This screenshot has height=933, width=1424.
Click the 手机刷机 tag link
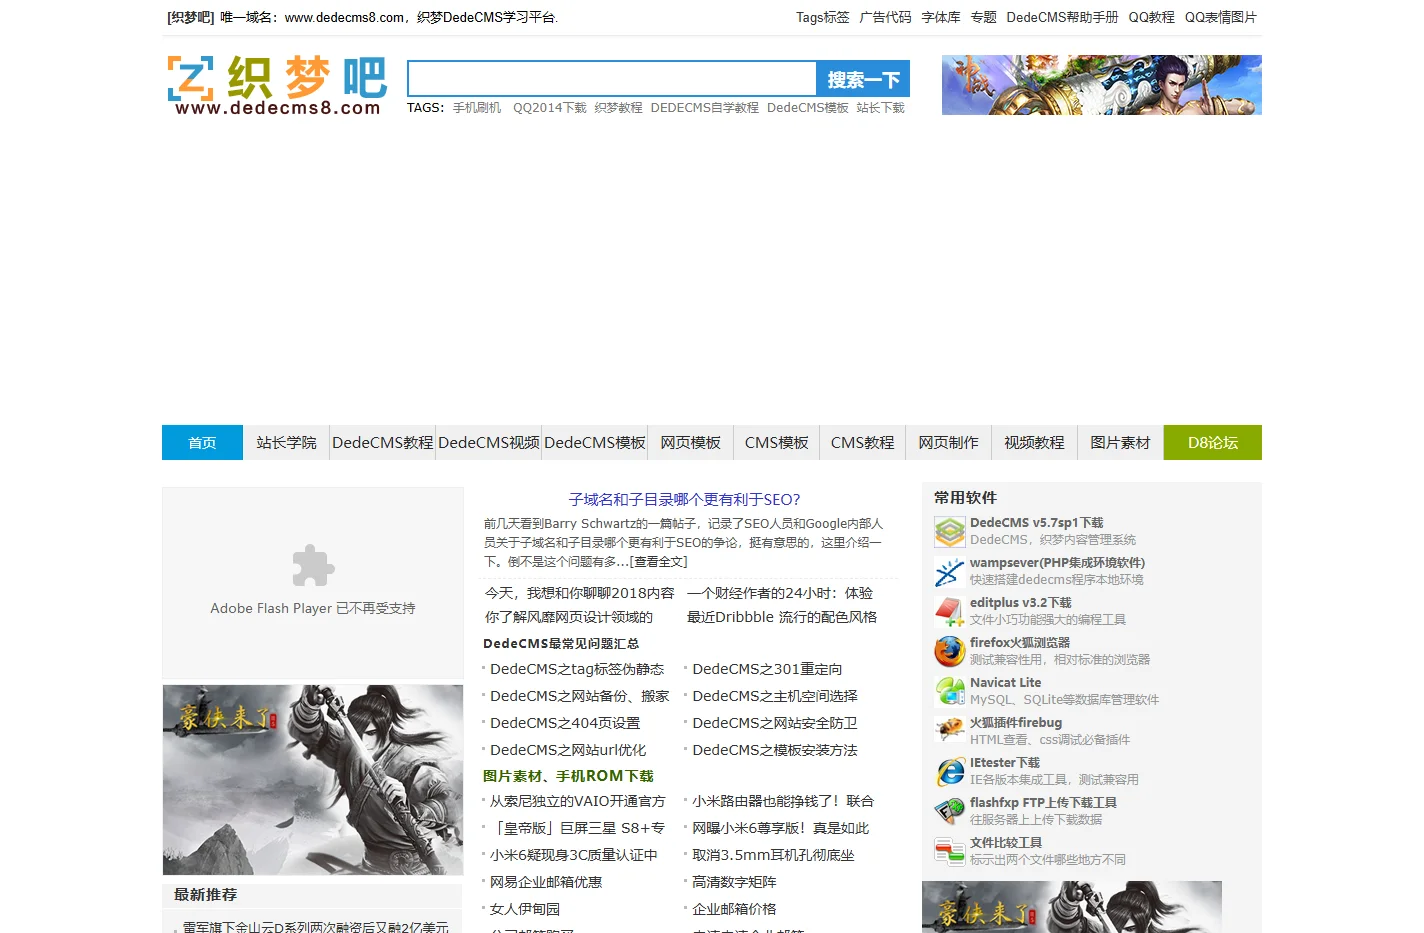coord(477,108)
